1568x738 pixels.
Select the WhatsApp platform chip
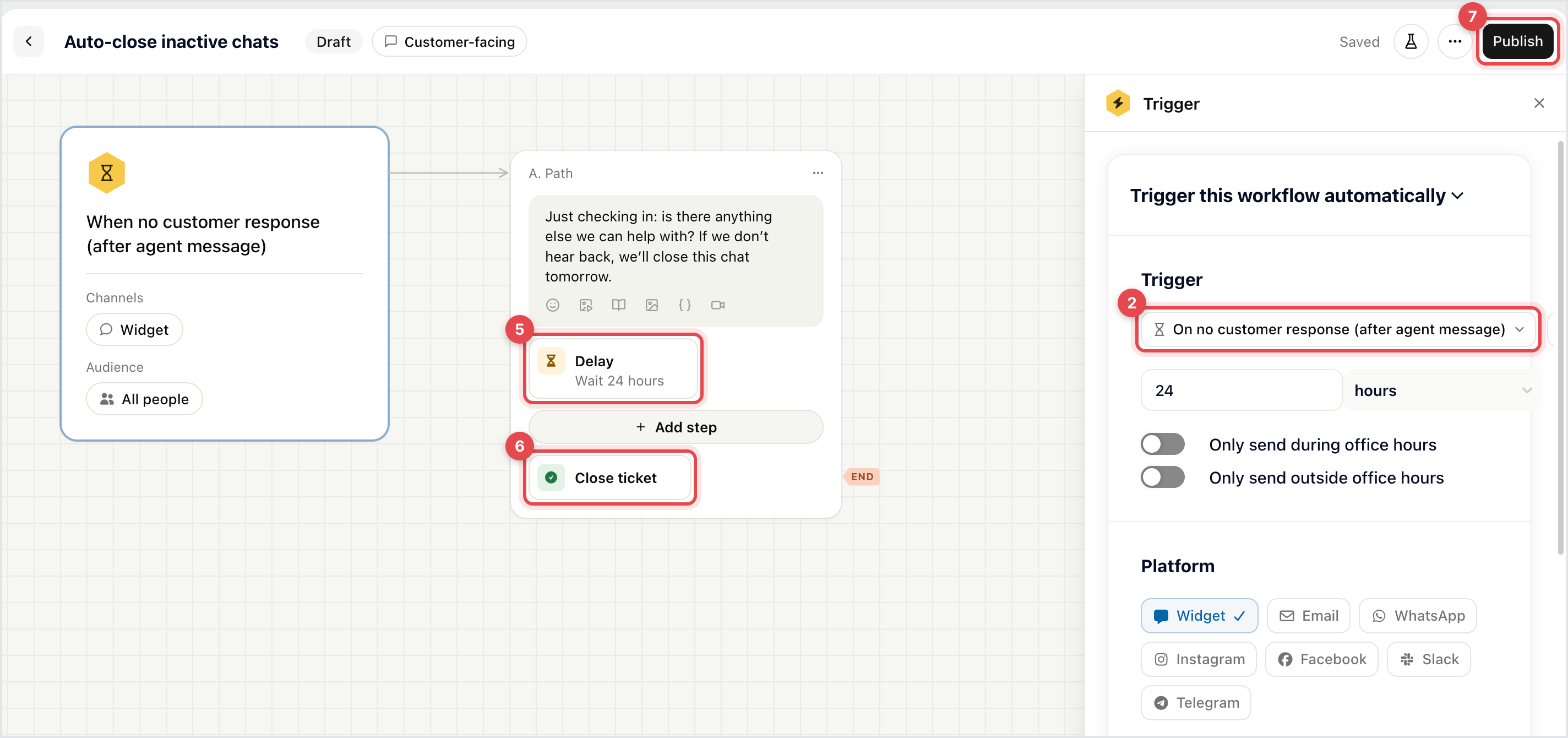tap(1418, 616)
